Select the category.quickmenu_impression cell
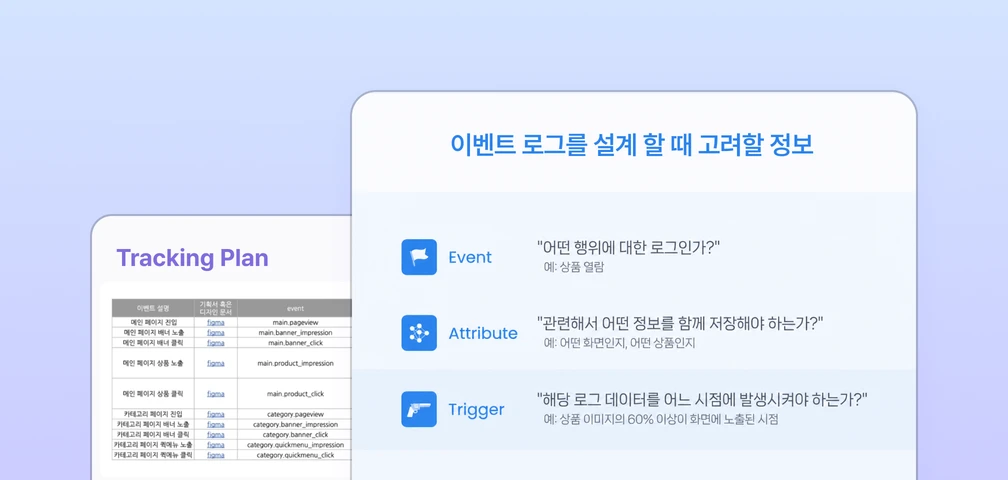Viewport: 1008px width, 480px height. point(295,445)
